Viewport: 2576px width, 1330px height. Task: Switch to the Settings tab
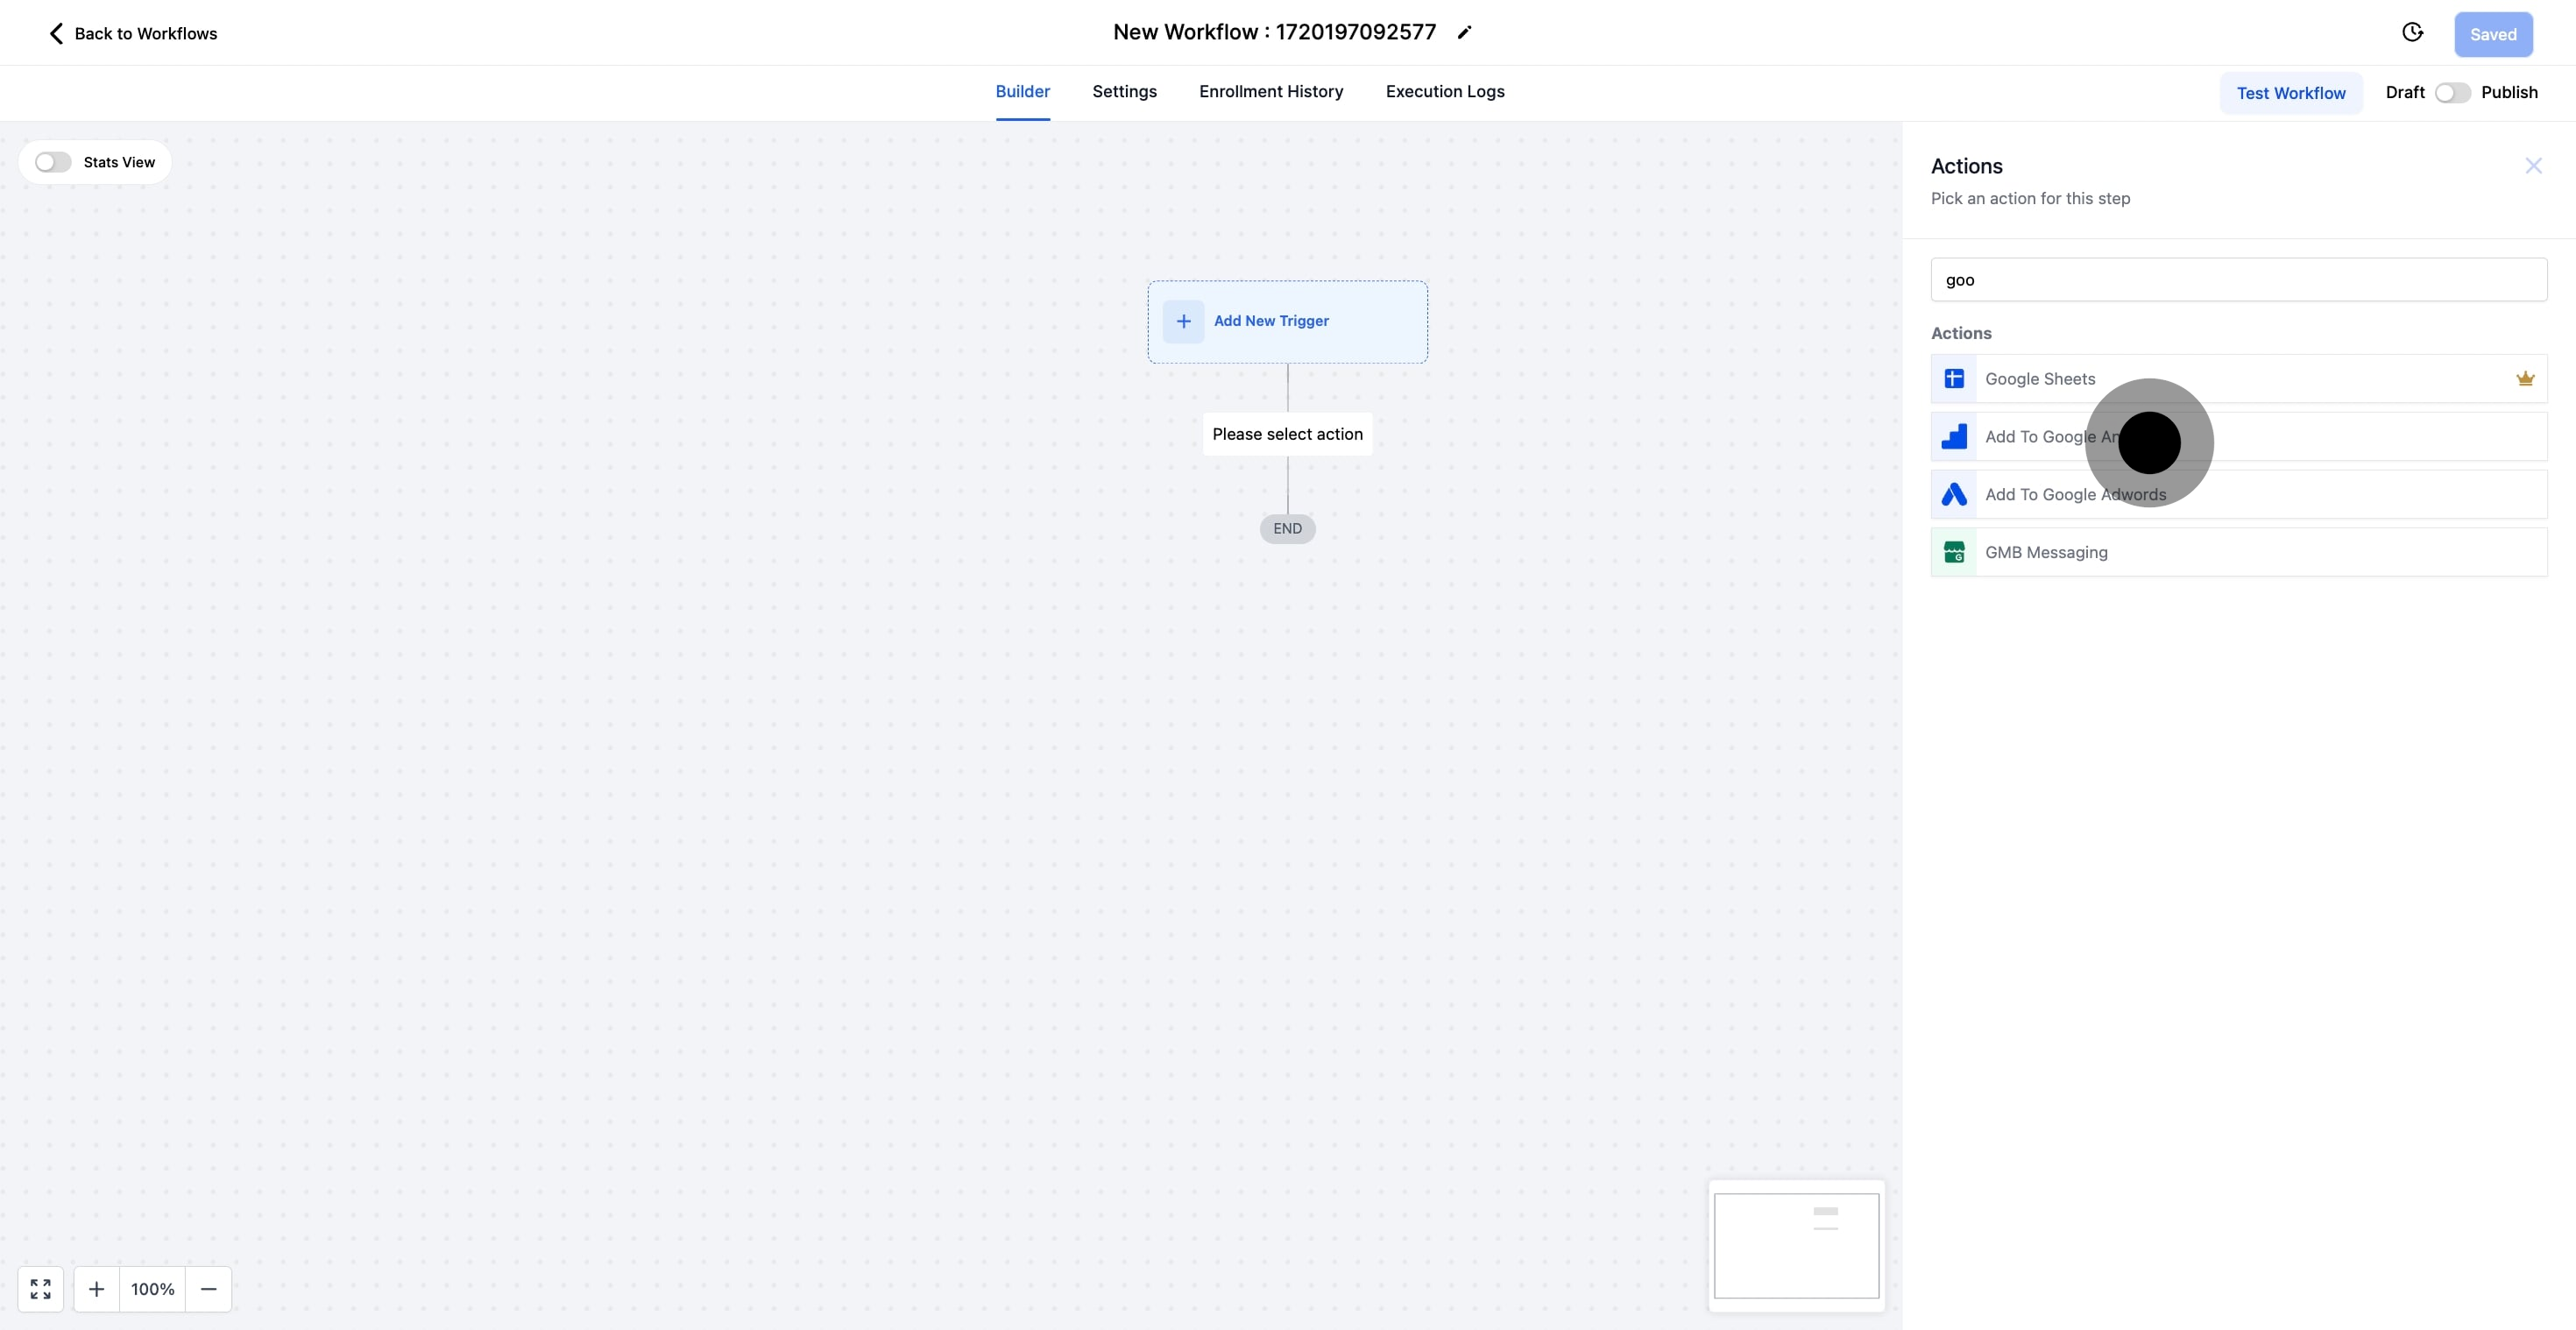coord(1124,92)
